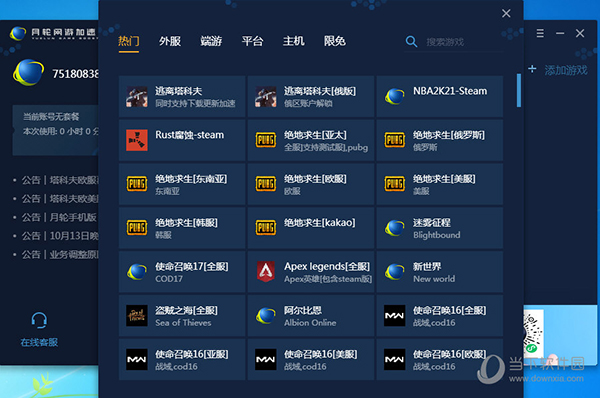This screenshot has width=600, height=398.
Task: Click the 当前账号无套餐 status text
Action: click(51, 117)
